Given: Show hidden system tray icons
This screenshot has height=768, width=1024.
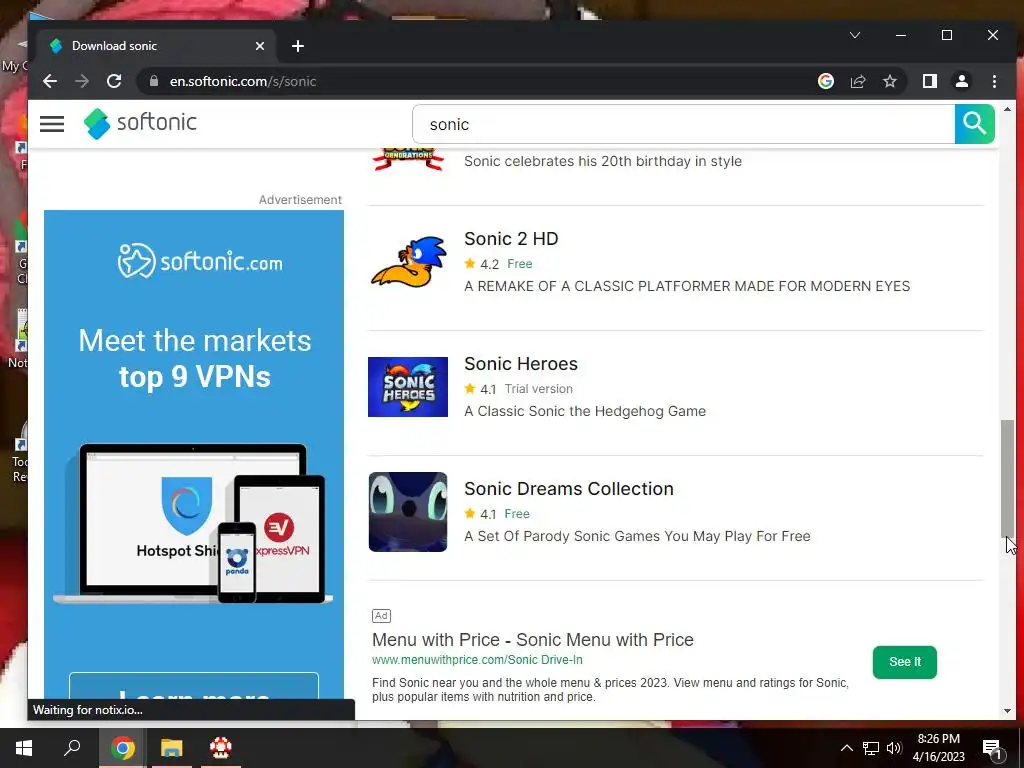Looking at the screenshot, I should pos(846,748).
